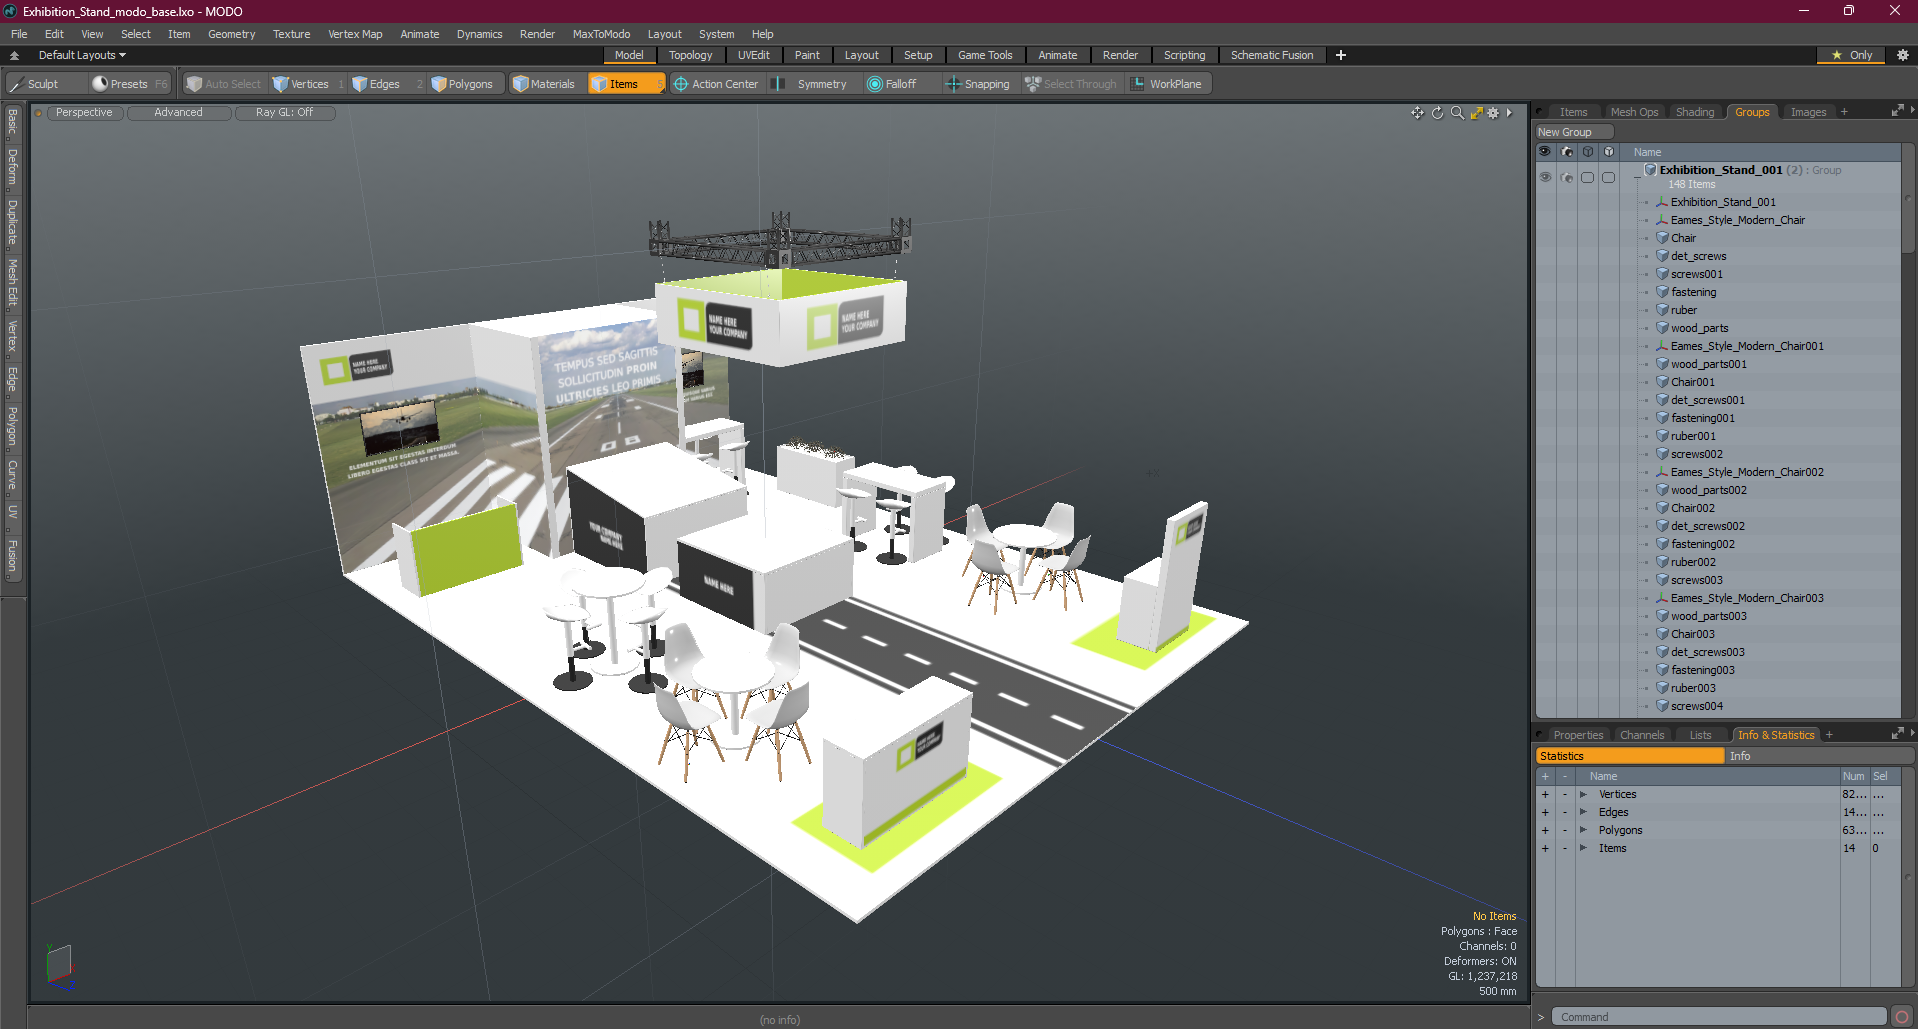Click the viewport zoom magnifier icon
Image resolution: width=1918 pixels, height=1029 pixels.
[x=1457, y=113]
